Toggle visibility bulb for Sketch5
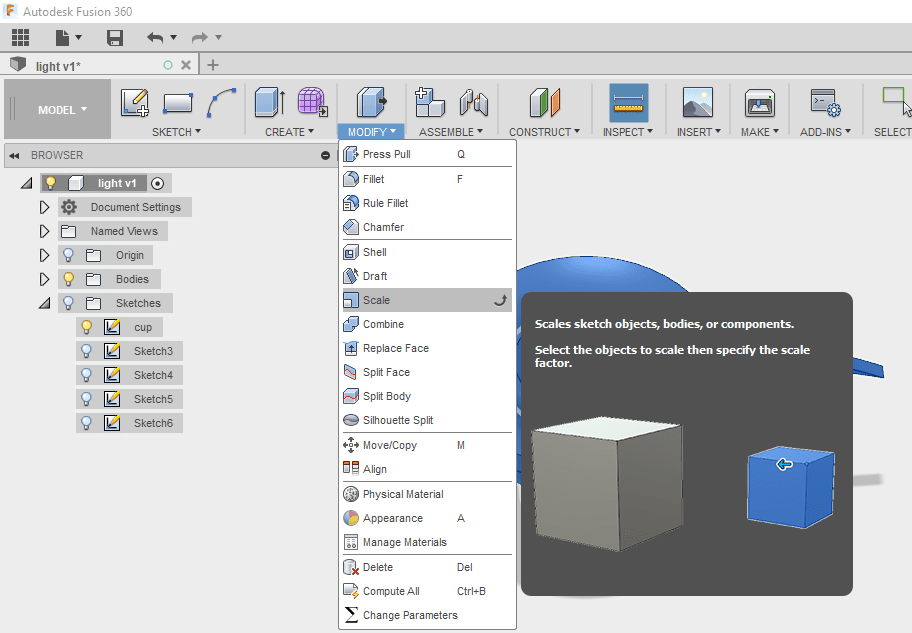 (x=86, y=399)
